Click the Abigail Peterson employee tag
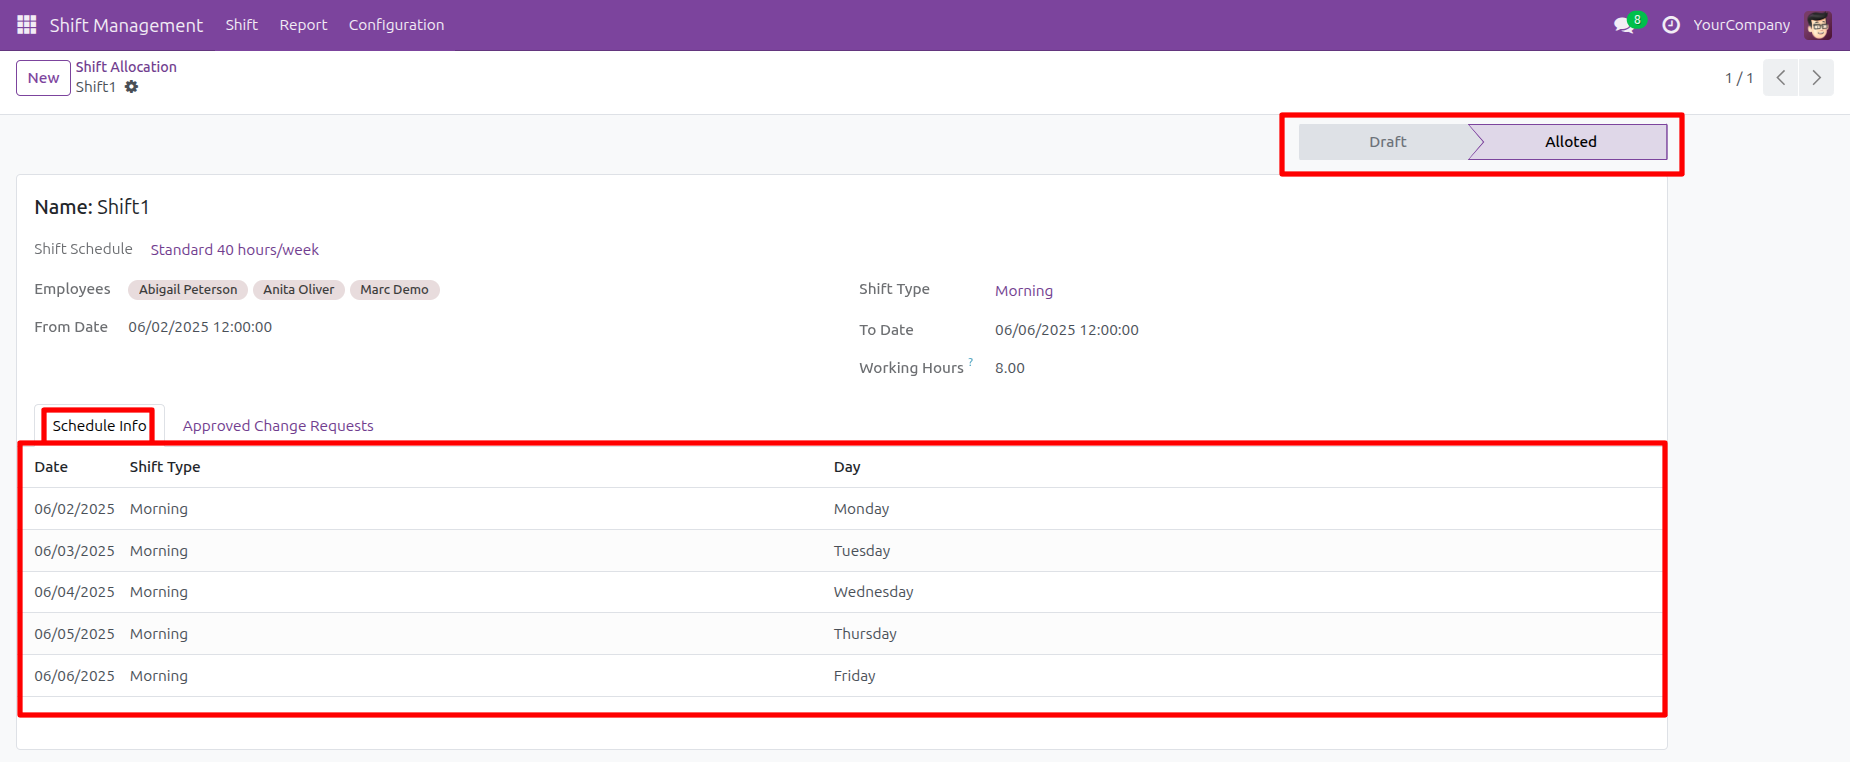The width and height of the screenshot is (1850, 762). tap(188, 290)
